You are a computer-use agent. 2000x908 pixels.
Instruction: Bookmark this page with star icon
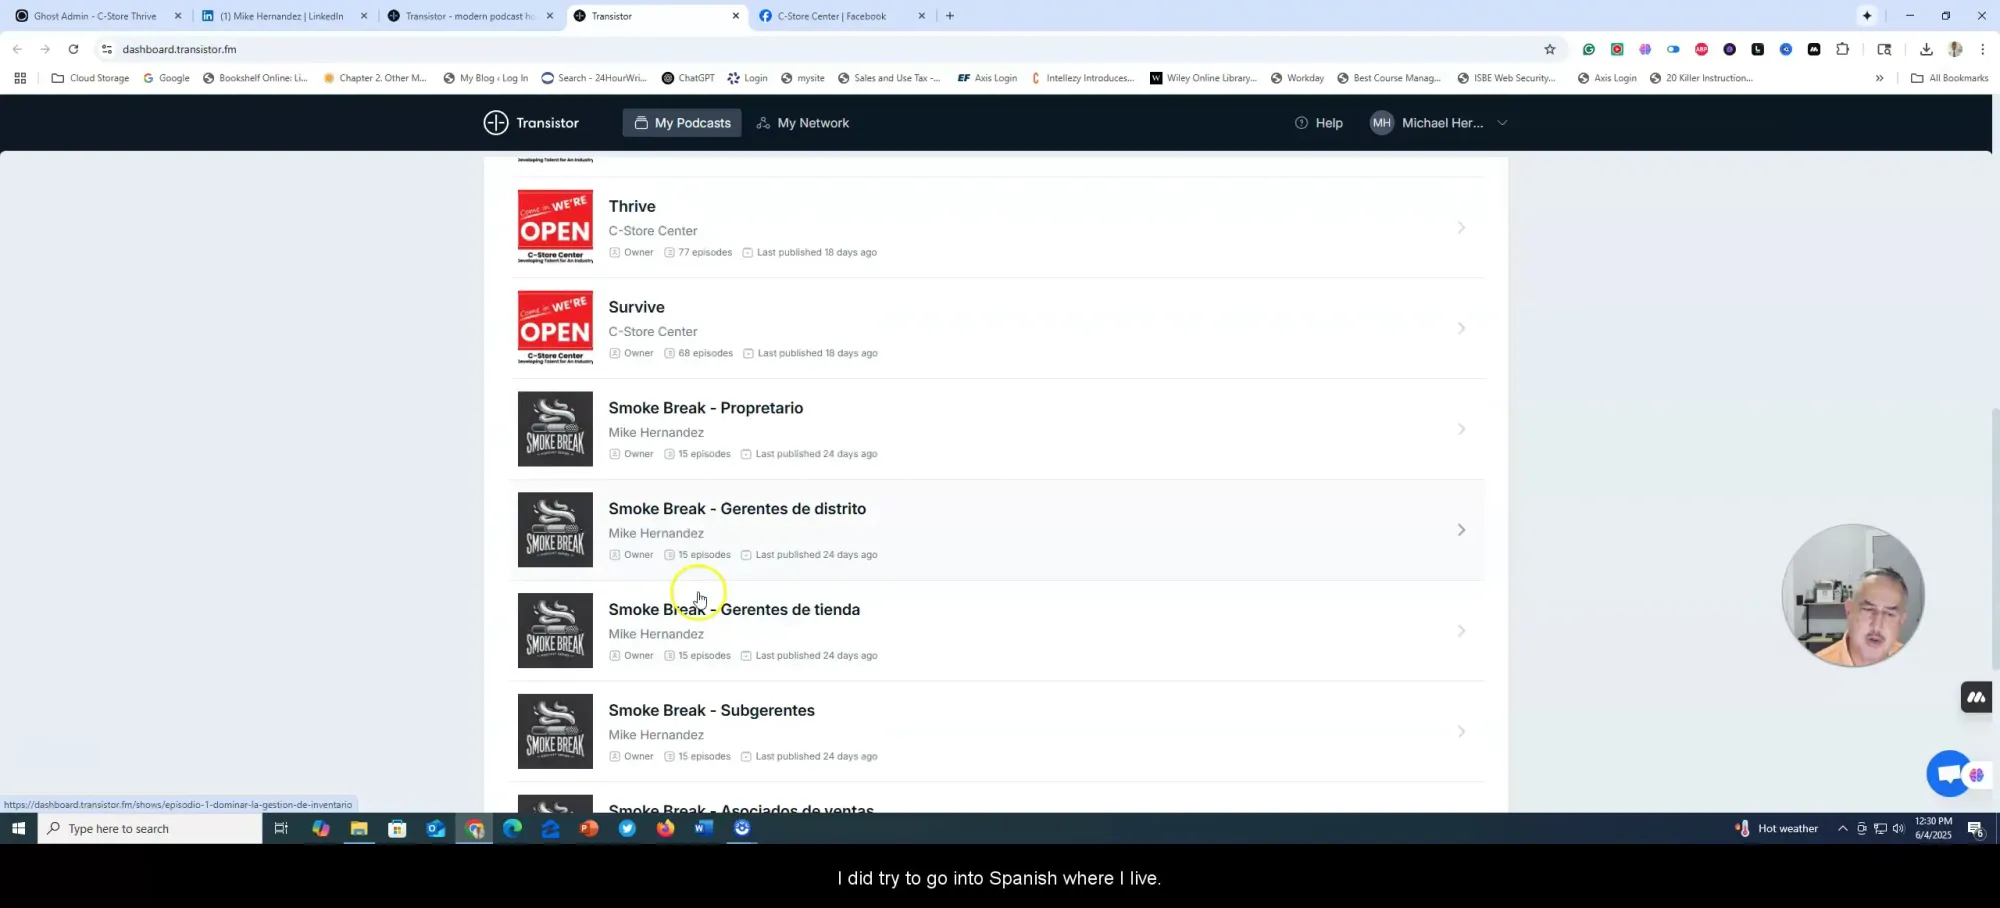coord(1550,49)
